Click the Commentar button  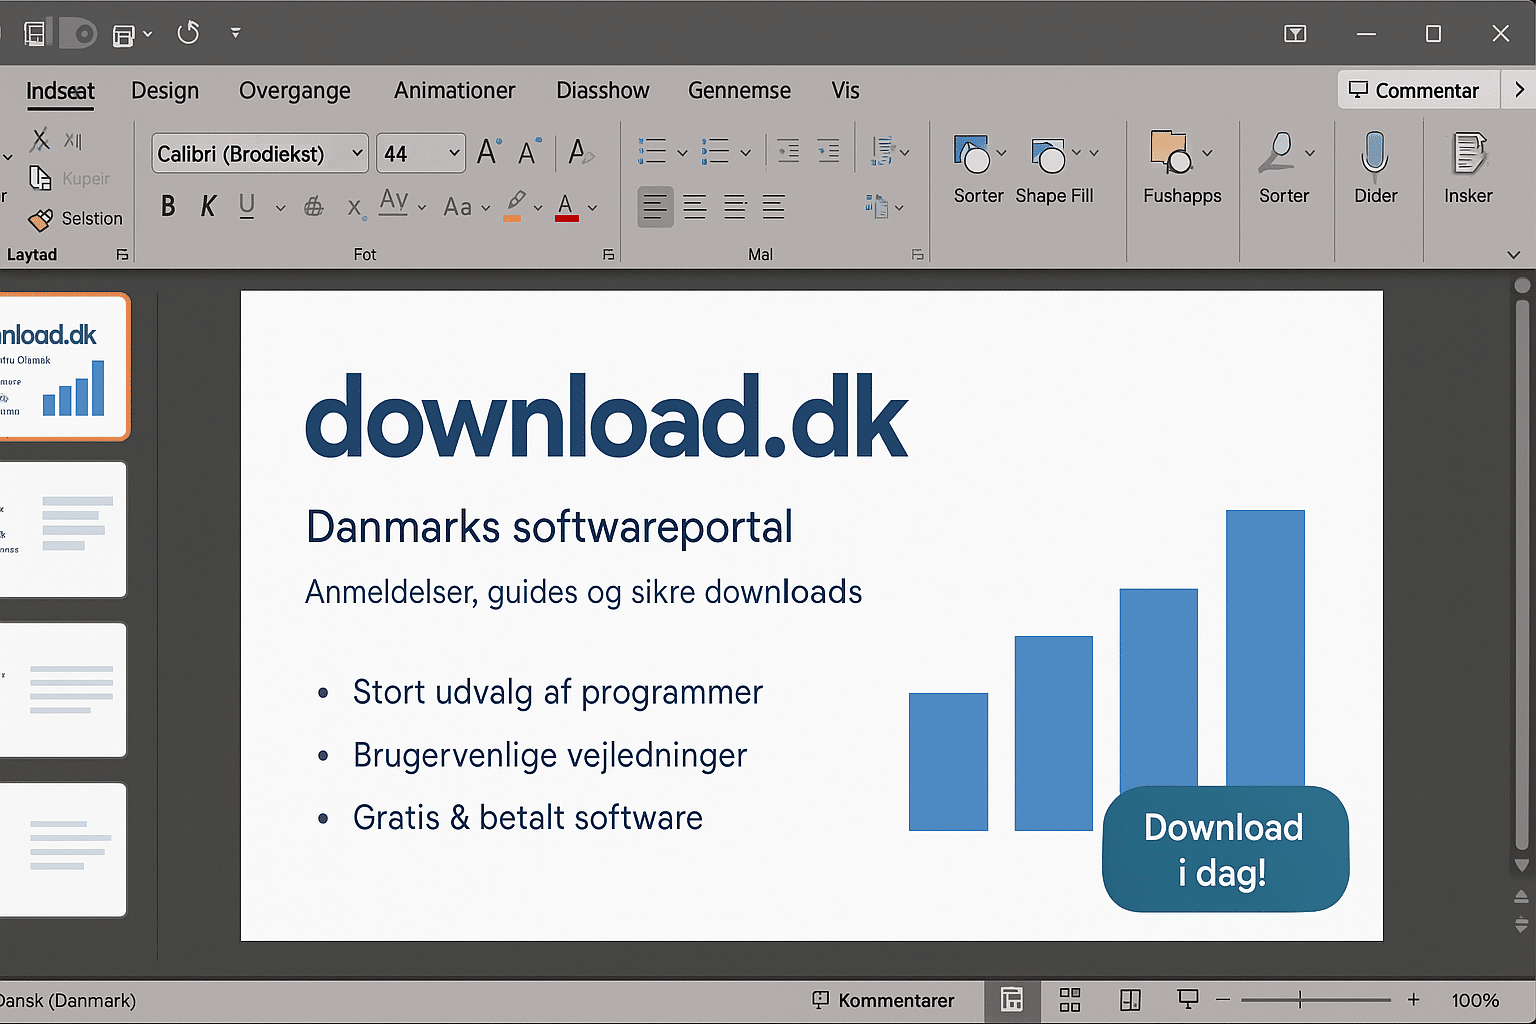(x=1417, y=90)
